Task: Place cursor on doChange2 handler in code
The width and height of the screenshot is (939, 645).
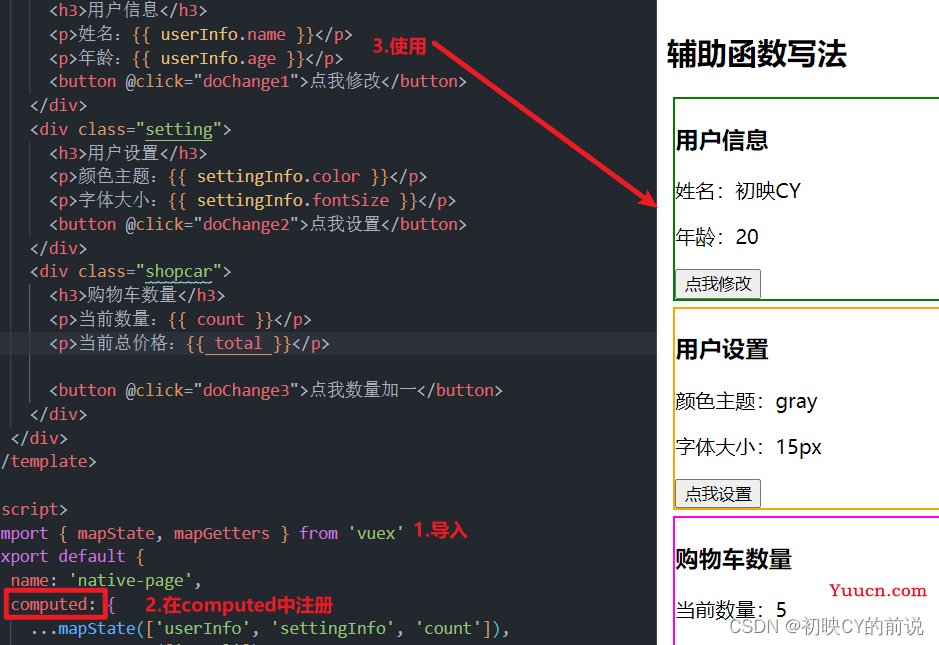Action: (246, 224)
